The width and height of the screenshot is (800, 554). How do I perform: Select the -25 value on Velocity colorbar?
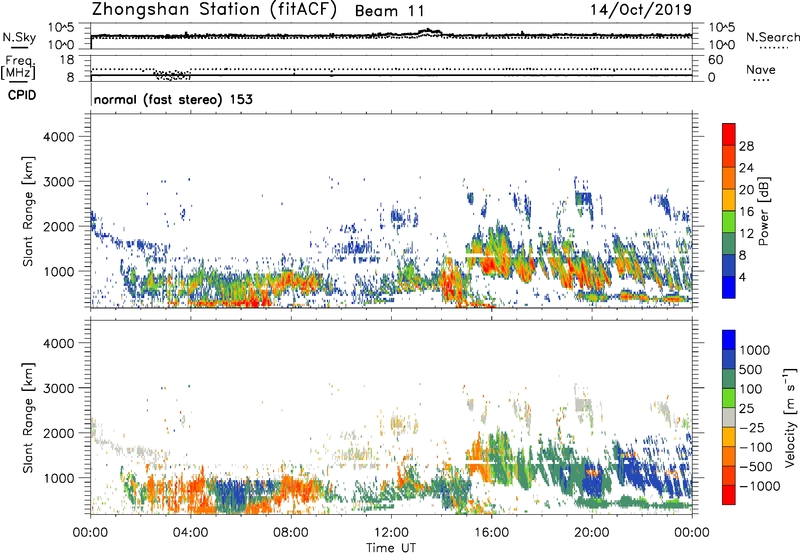752,428
